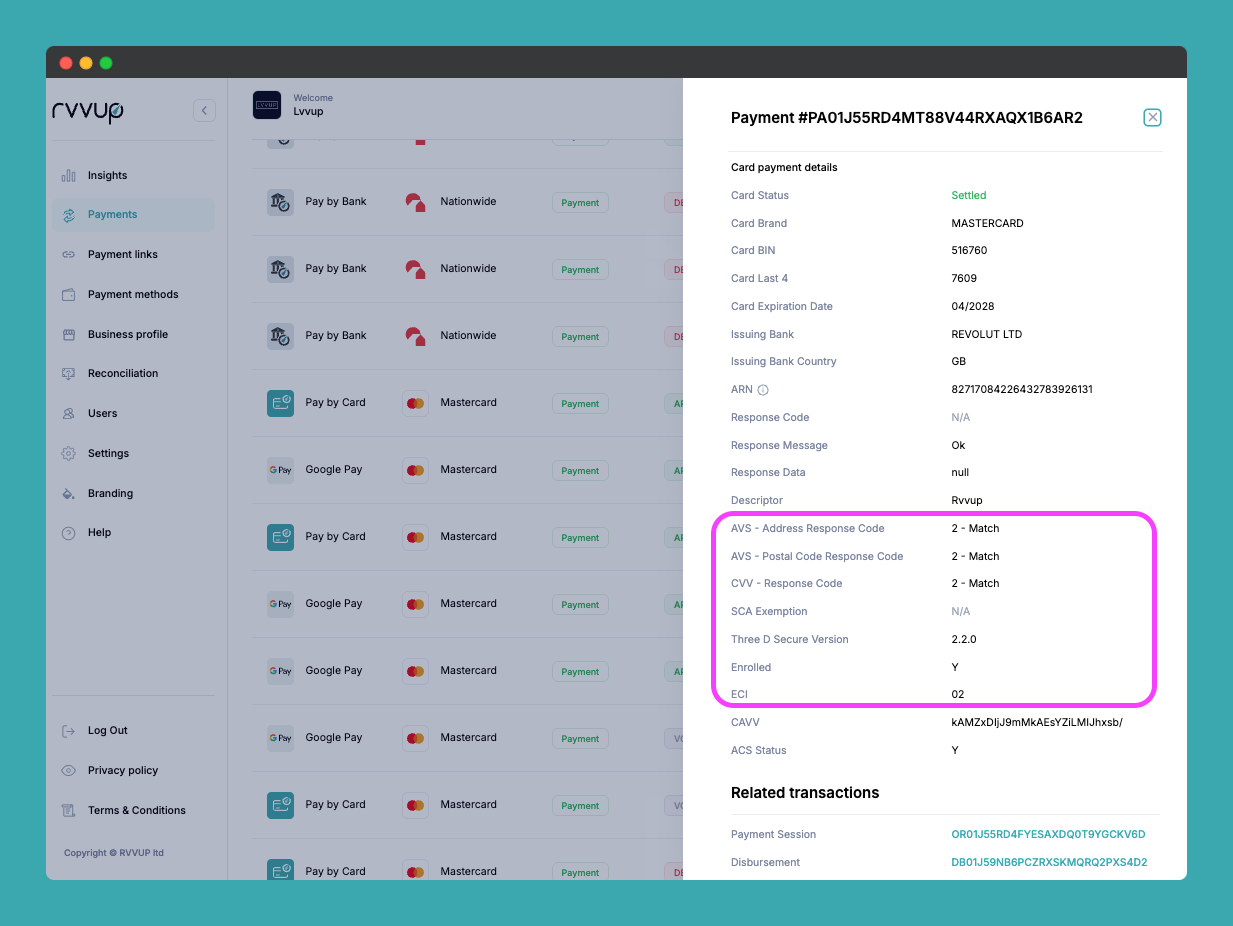The height and width of the screenshot is (926, 1233).
Task: Click the Branding paint bucket icon
Action: tap(69, 493)
